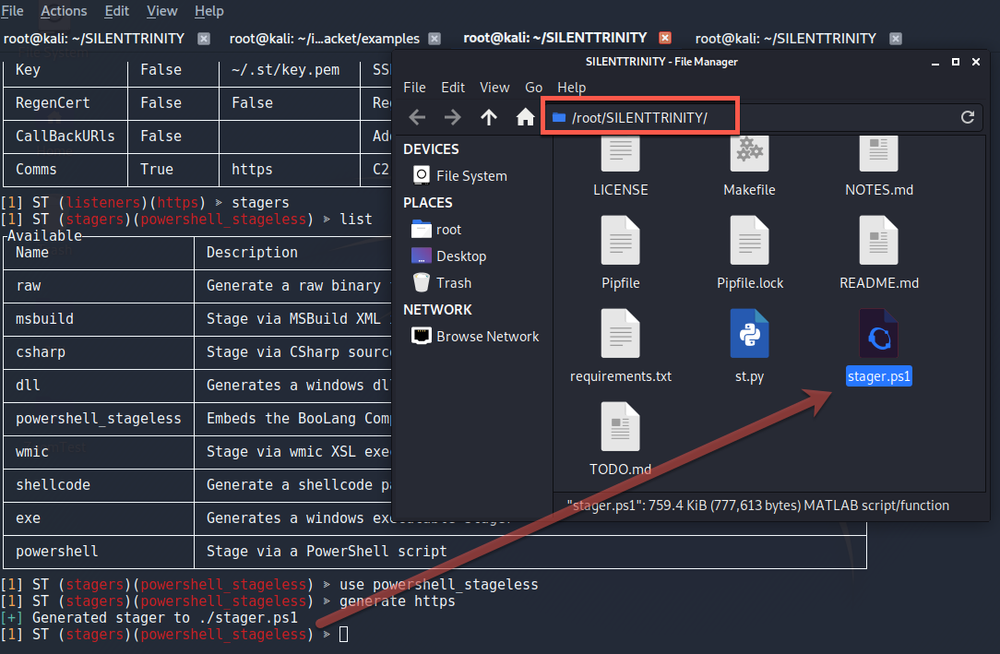
Task: Click the folder icon in location bar
Action: 559,117
